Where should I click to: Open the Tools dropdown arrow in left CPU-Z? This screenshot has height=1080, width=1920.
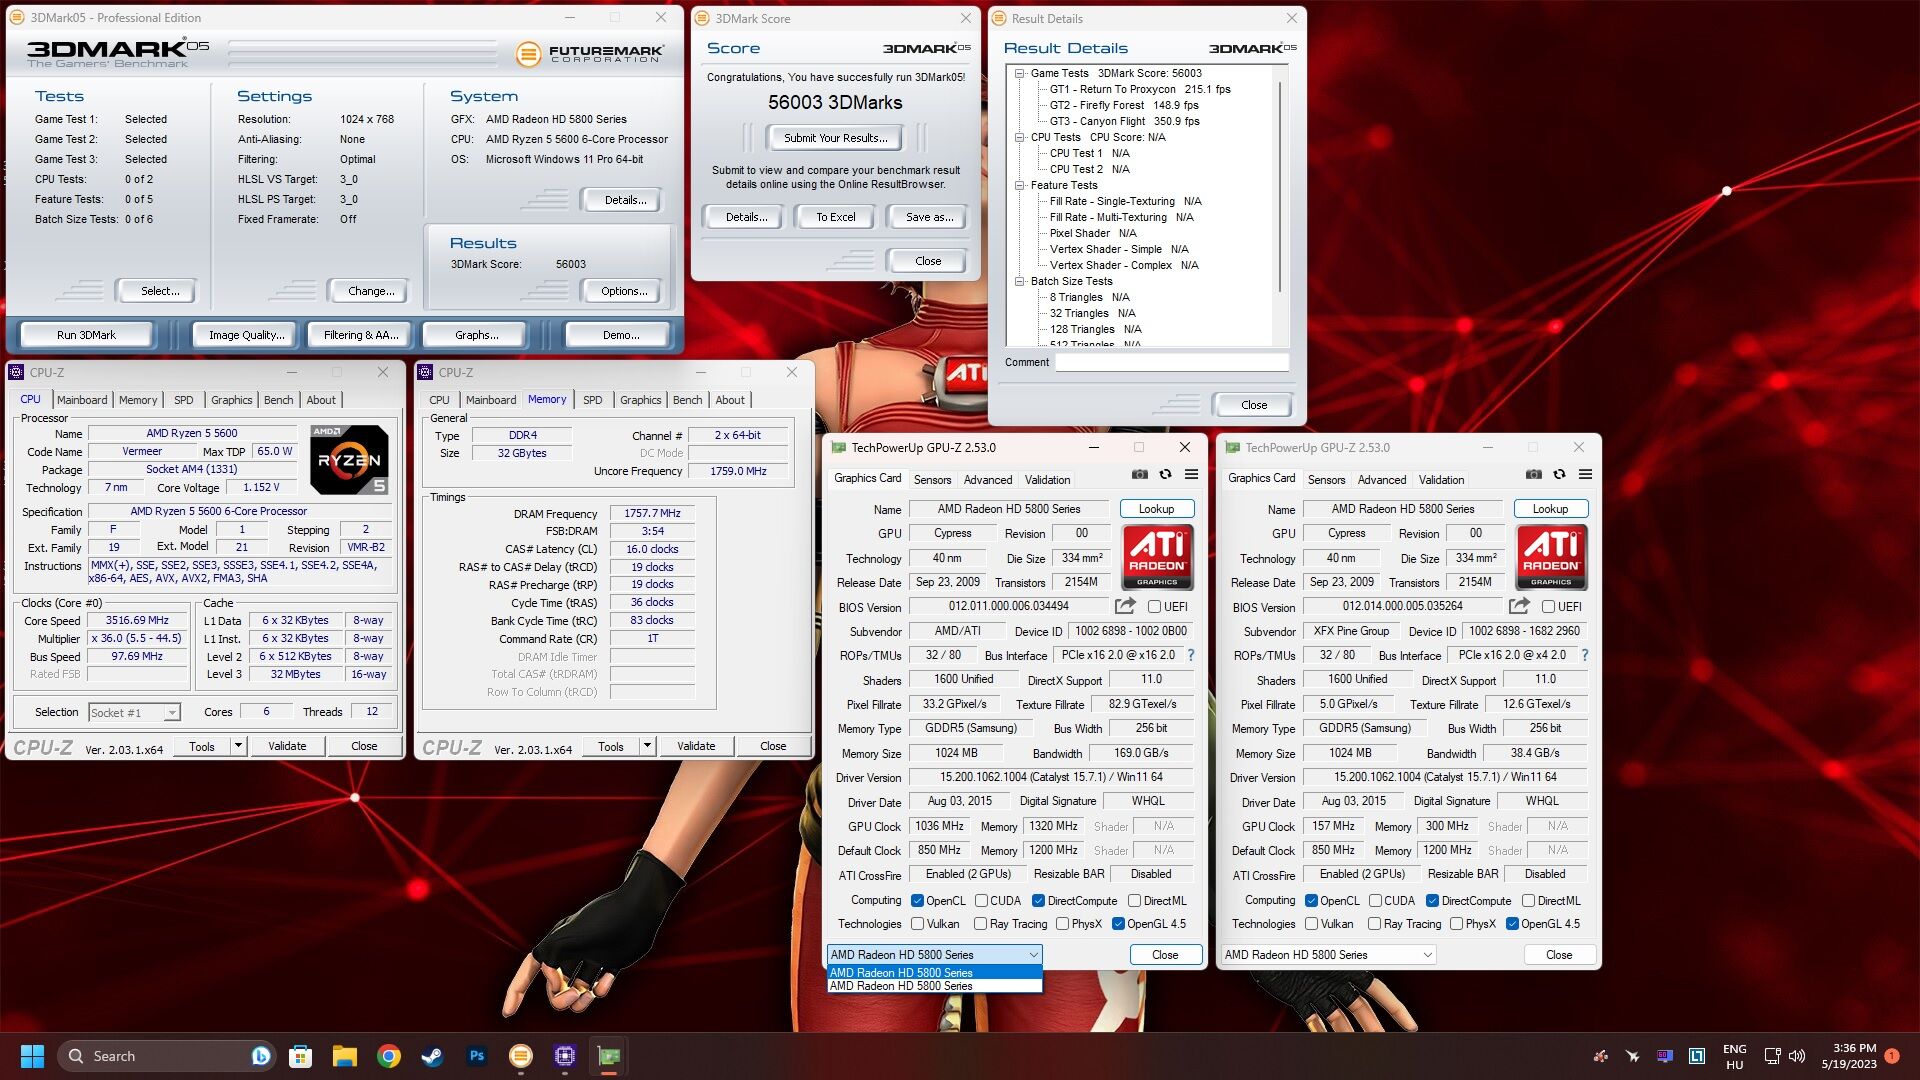[238, 746]
